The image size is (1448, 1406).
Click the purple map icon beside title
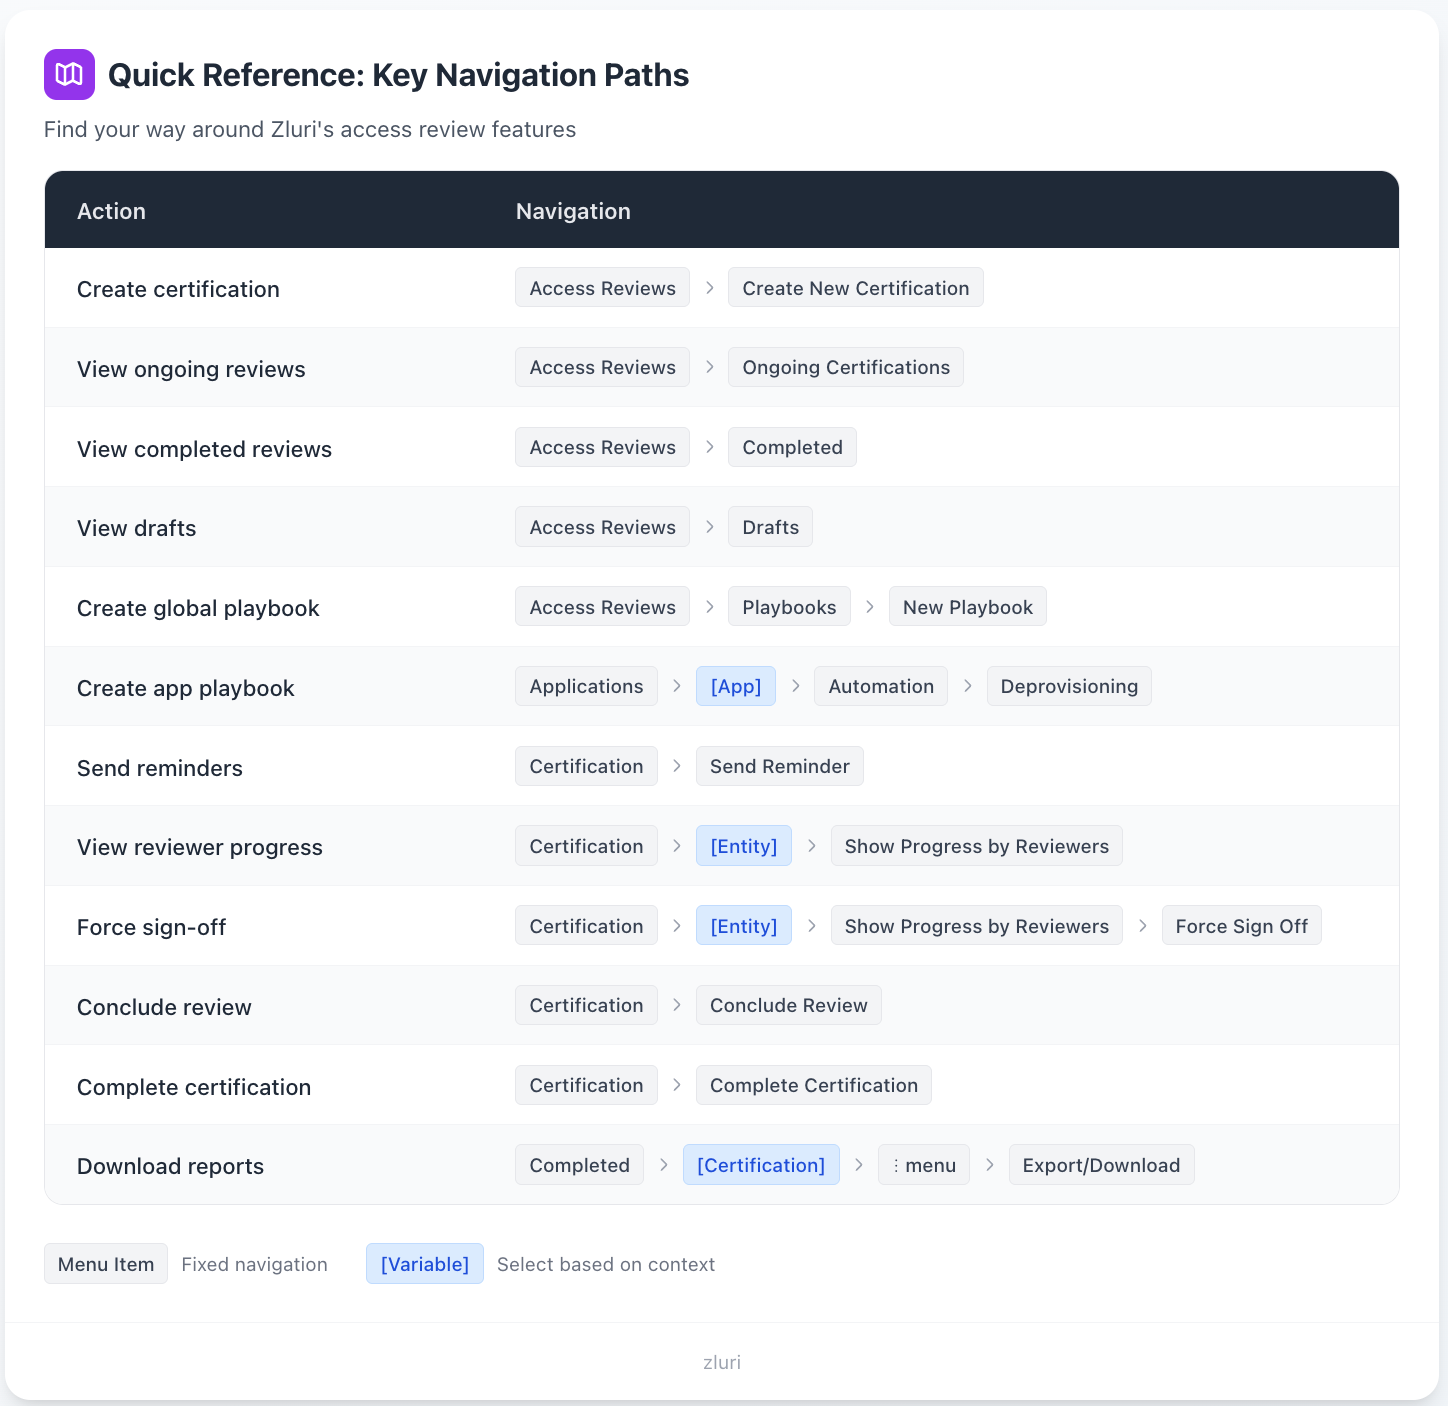pyautogui.click(x=69, y=74)
